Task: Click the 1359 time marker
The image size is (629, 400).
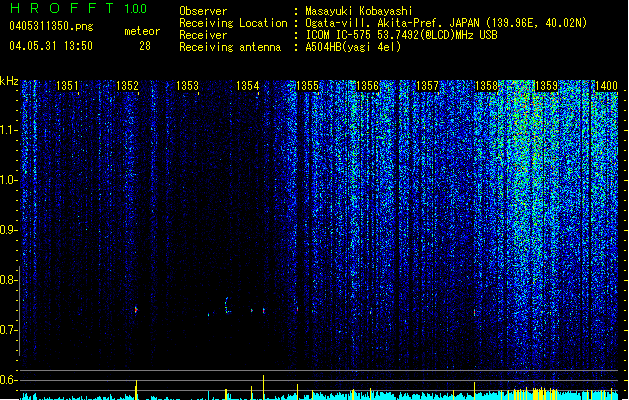Action: pyautogui.click(x=547, y=86)
